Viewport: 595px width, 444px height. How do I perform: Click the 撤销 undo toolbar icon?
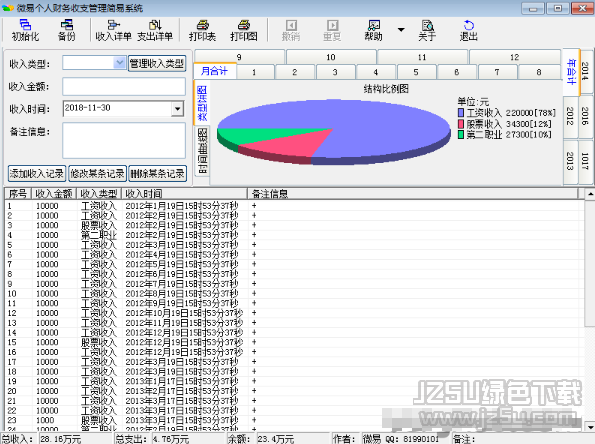(x=291, y=30)
